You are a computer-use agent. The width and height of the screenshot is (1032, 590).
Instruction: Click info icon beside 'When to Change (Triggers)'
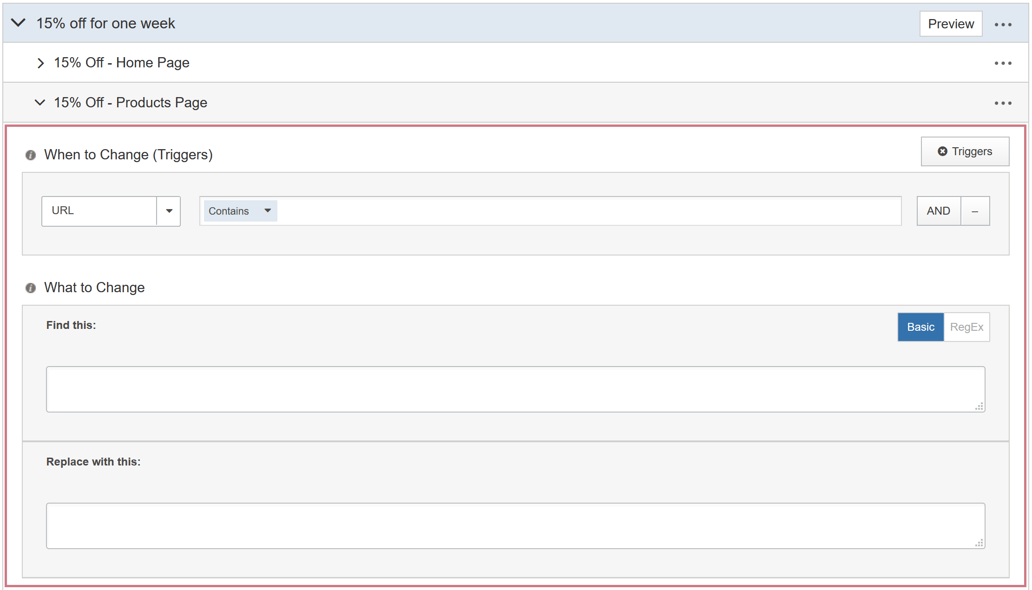point(30,155)
